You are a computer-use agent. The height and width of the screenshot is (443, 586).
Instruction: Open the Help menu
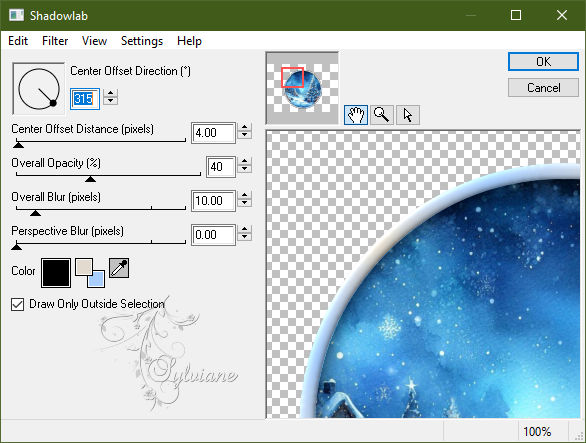[x=189, y=41]
